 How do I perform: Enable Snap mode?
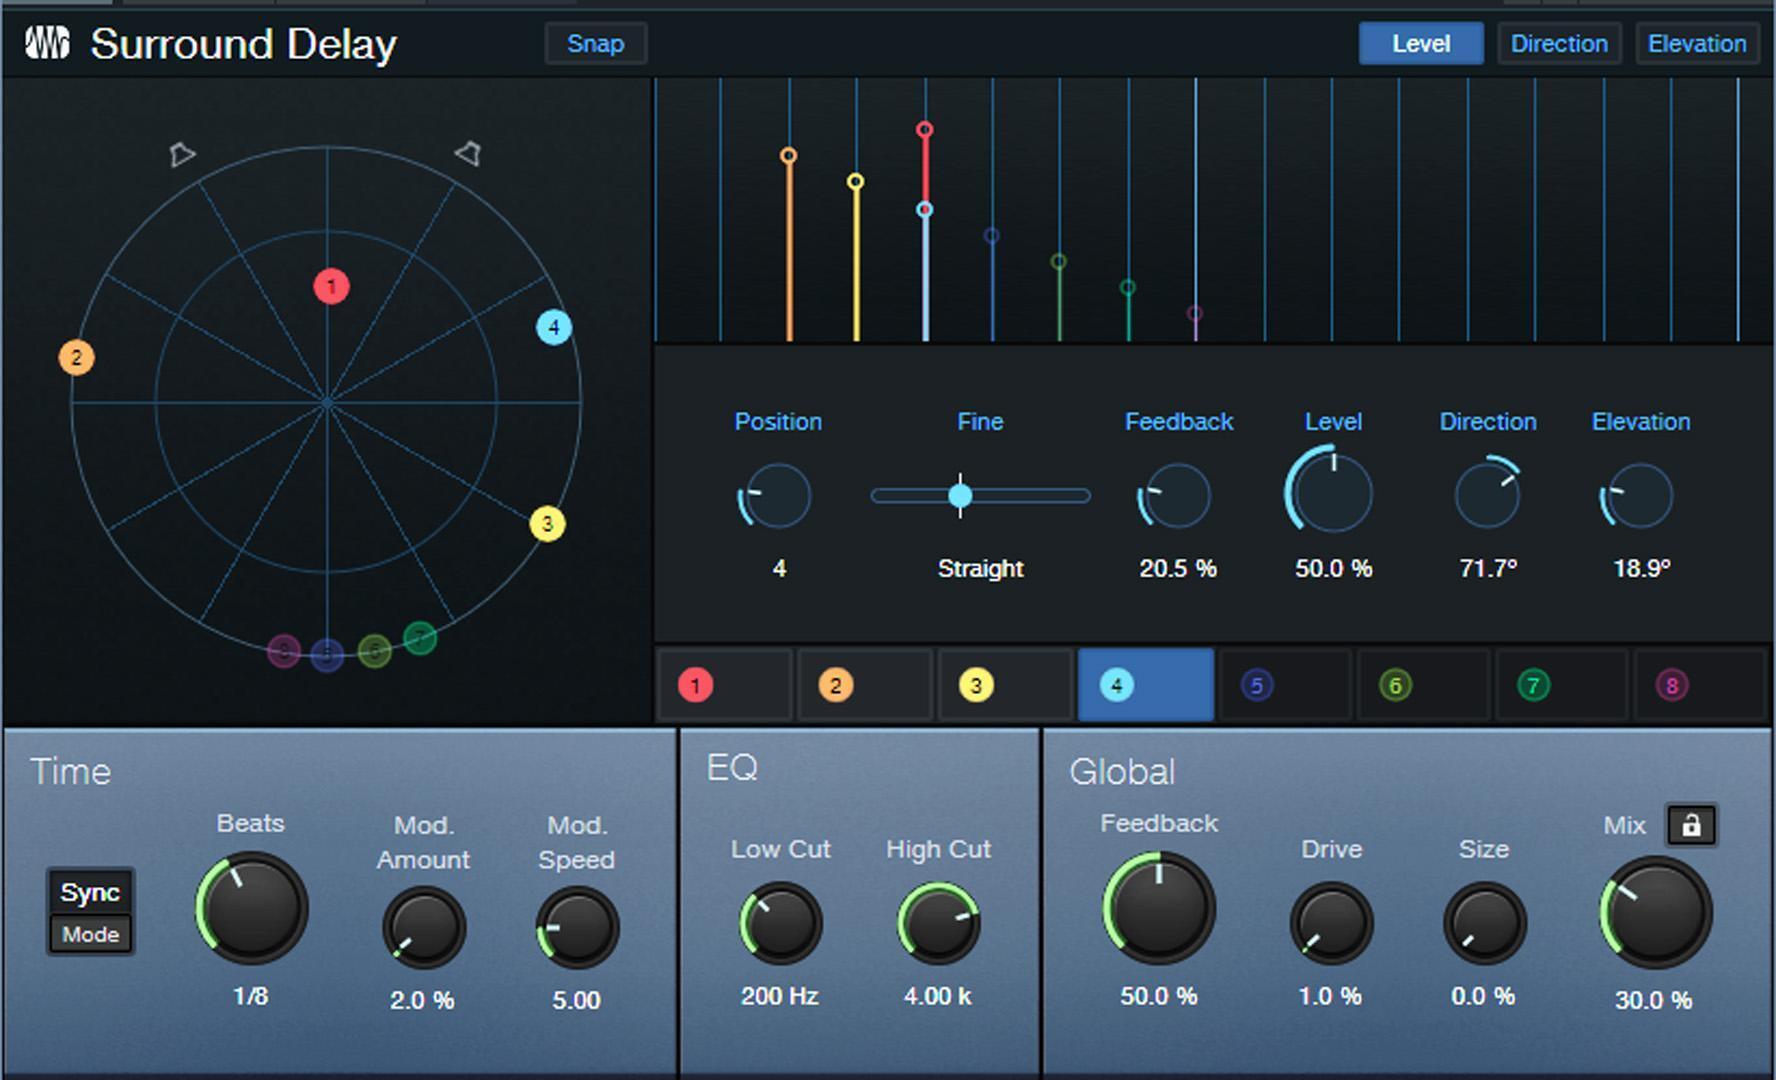tap(595, 43)
